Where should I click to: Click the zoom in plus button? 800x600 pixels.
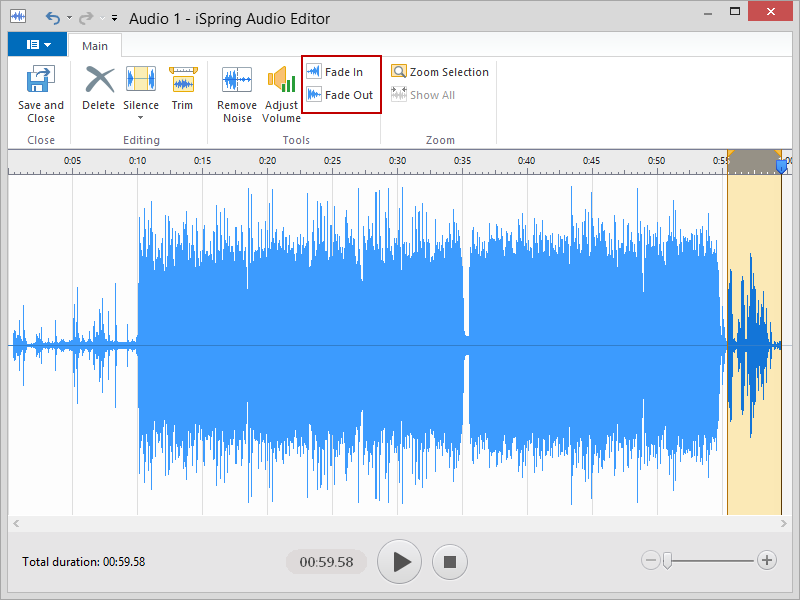[767, 560]
